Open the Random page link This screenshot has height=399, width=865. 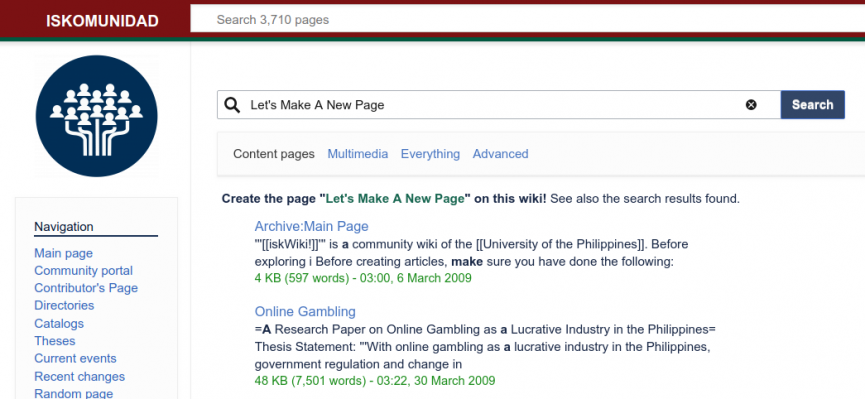coord(74,393)
